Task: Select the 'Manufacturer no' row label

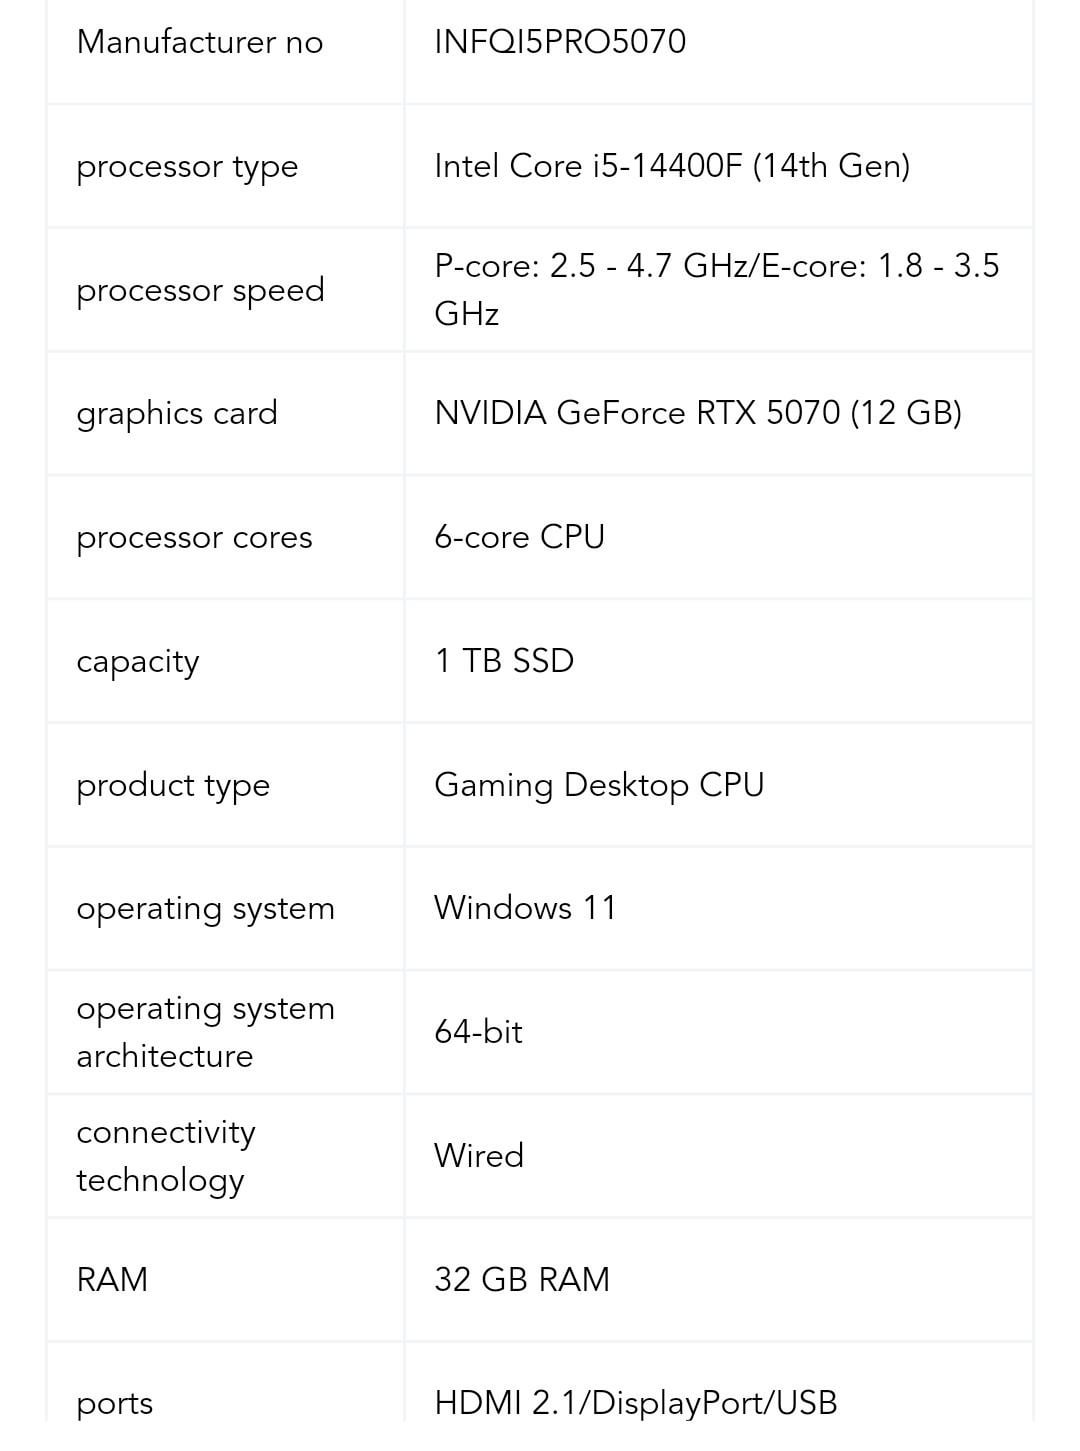Action: pyautogui.click(x=200, y=42)
